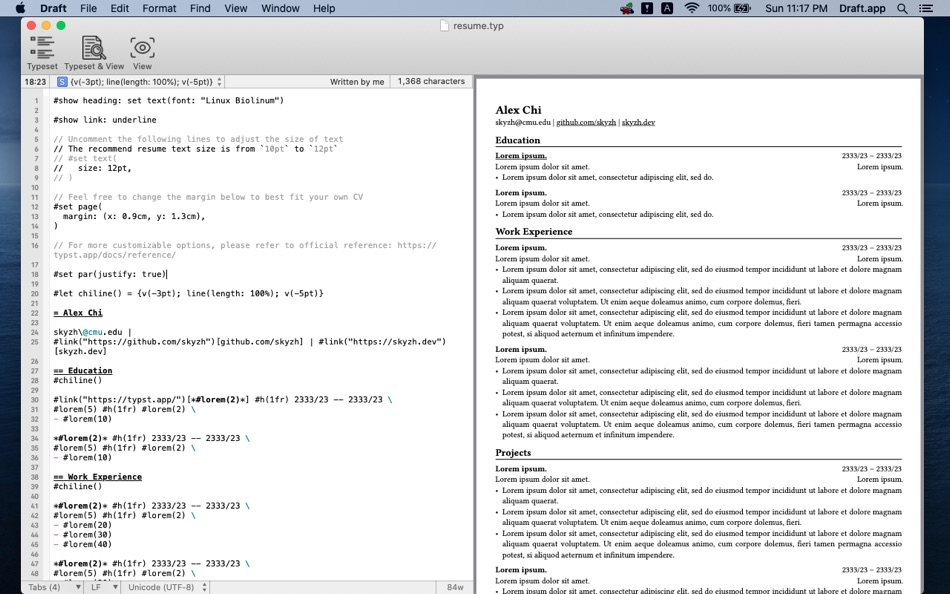Open the Find menu
This screenshot has width=950, height=594.
[200, 8]
